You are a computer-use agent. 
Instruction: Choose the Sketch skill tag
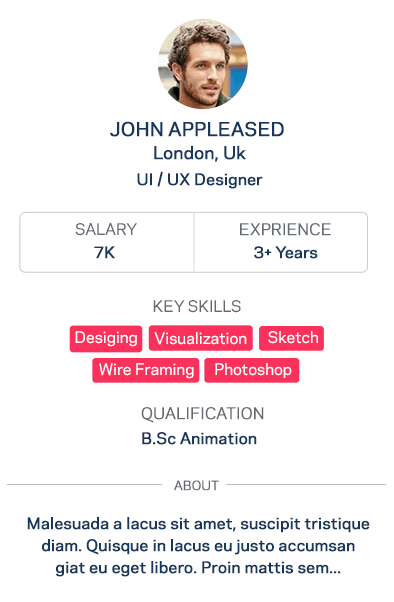[291, 338]
